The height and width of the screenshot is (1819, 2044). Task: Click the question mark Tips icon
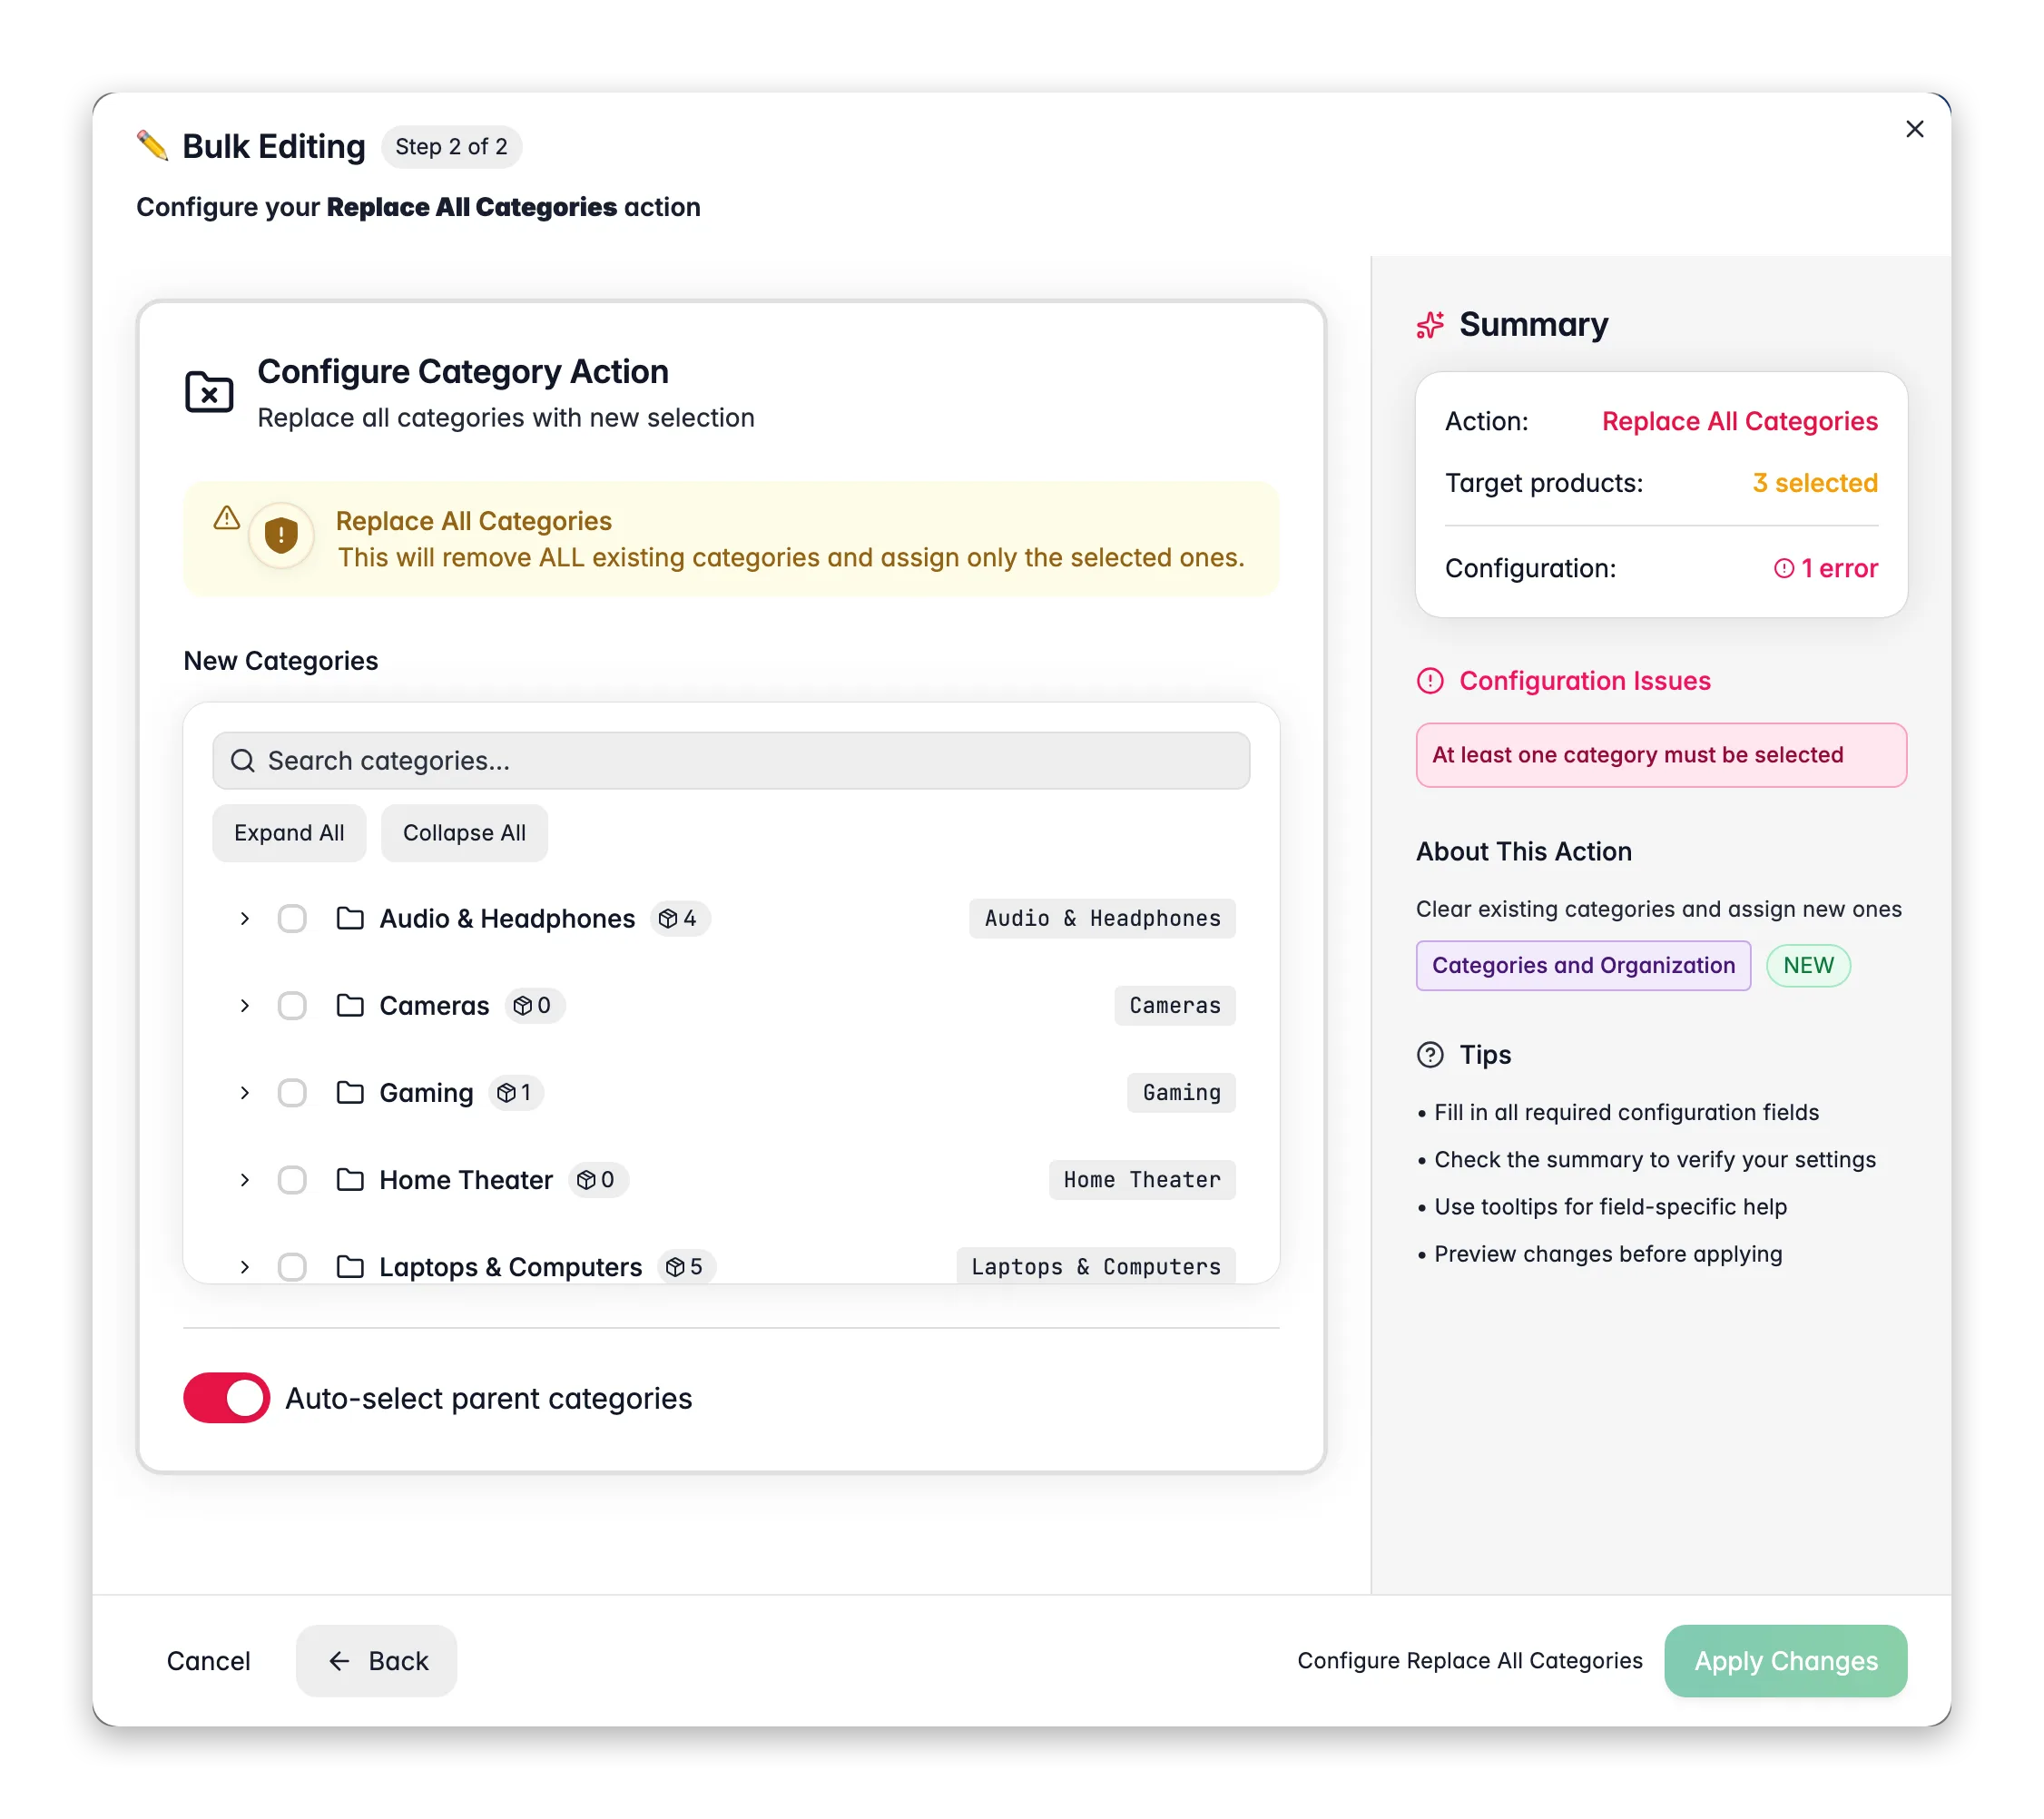click(1430, 1055)
